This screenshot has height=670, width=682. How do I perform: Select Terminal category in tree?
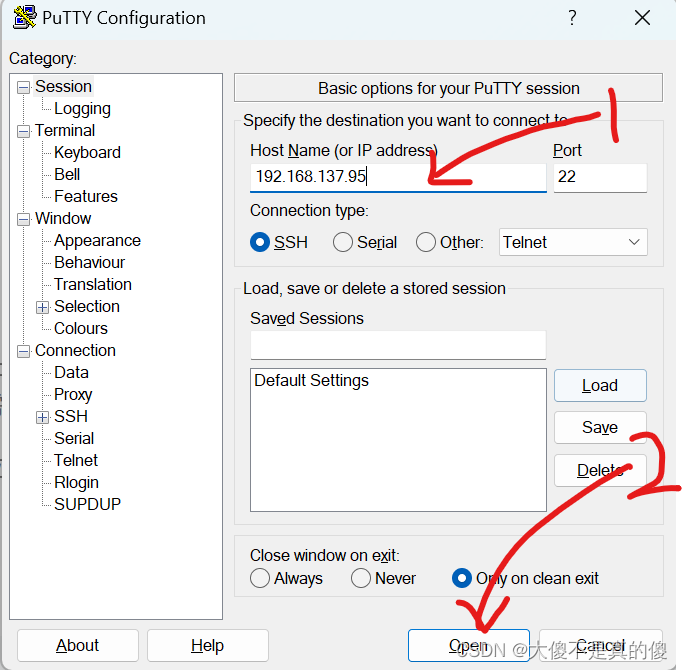click(x=65, y=131)
